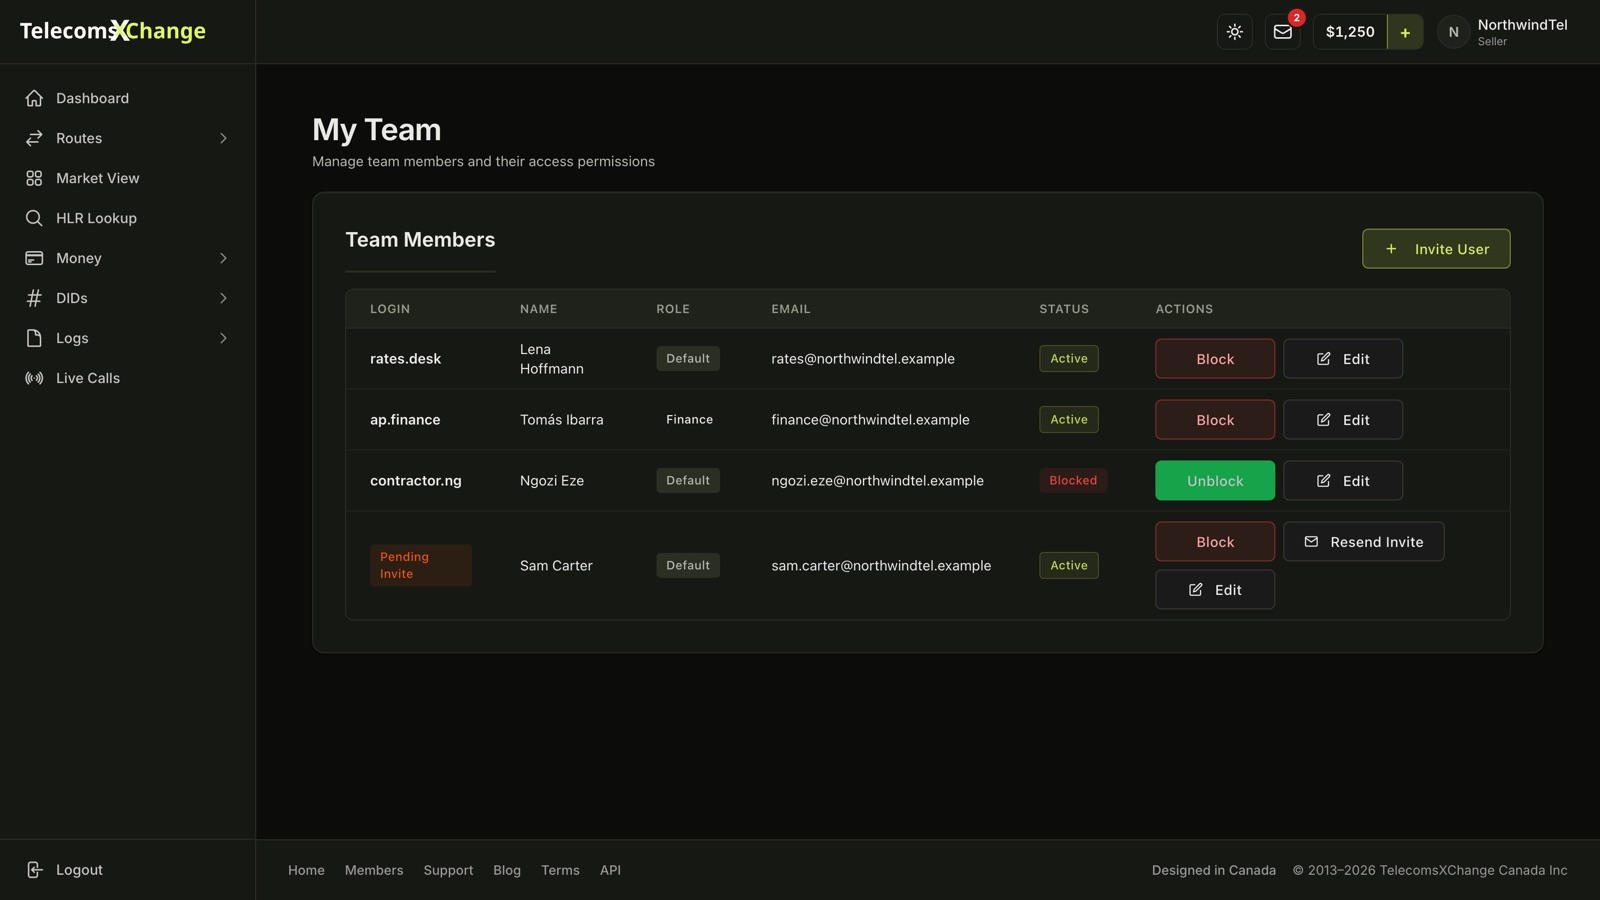Expand the Money submenu chevron
This screenshot has width=1600, height=900.
click(223, 258)
